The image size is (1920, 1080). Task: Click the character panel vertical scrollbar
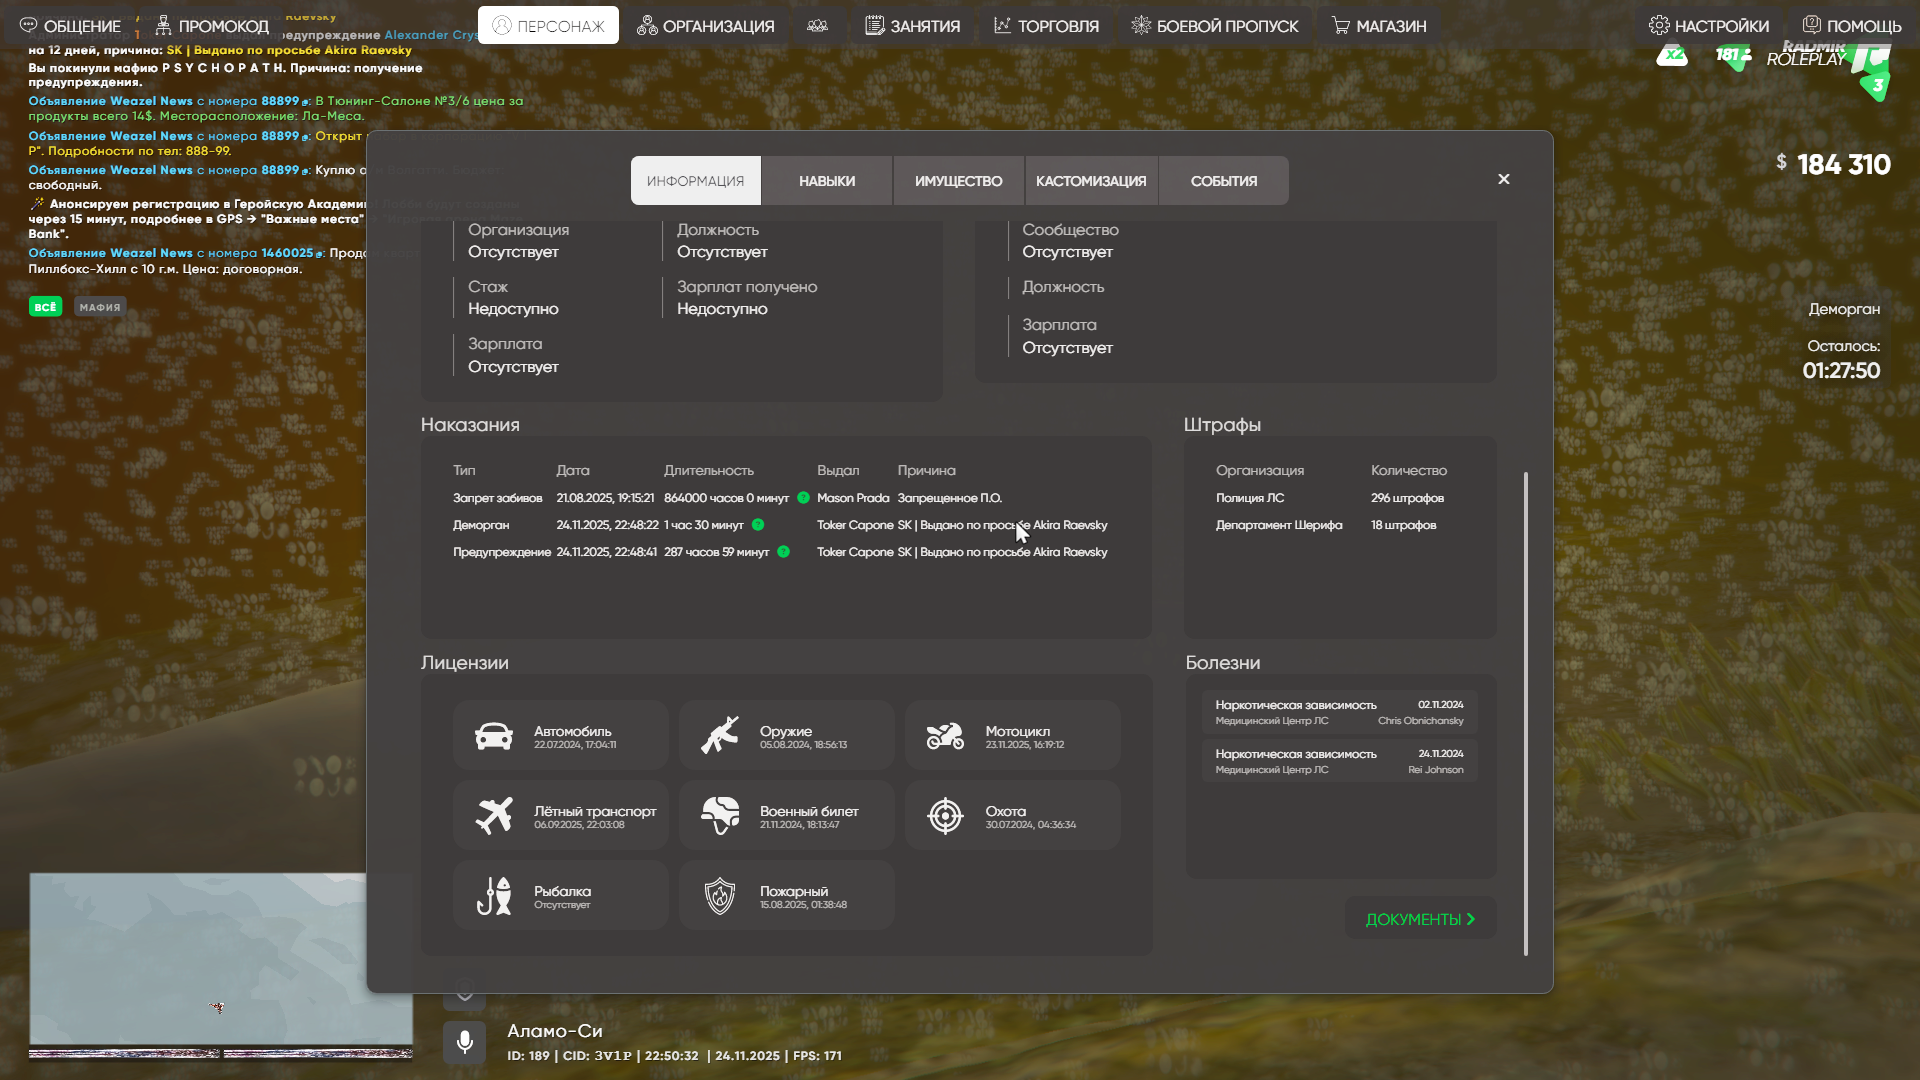pyautogui.click(x=1526, y=713)
